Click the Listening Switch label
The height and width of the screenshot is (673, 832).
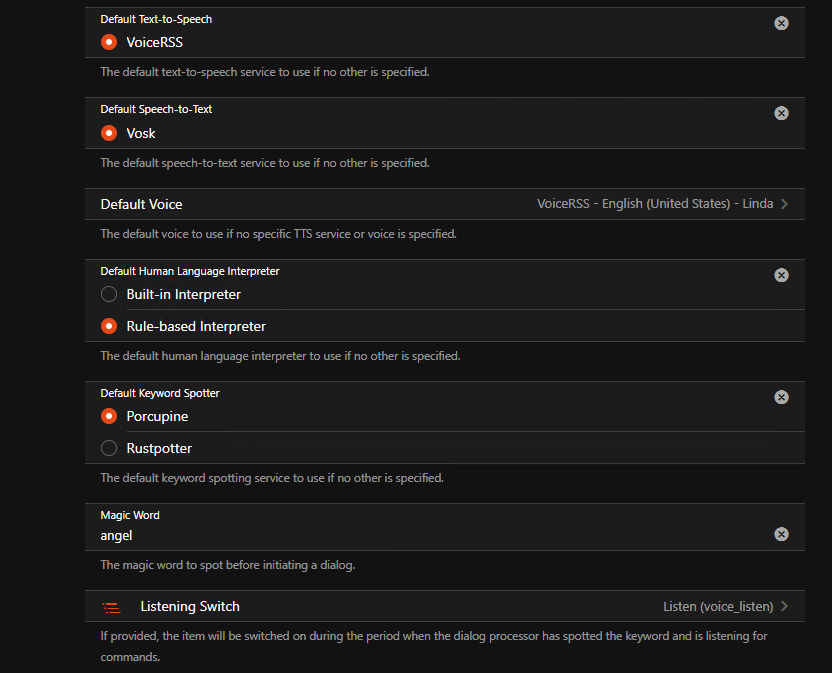click(190, 607)
